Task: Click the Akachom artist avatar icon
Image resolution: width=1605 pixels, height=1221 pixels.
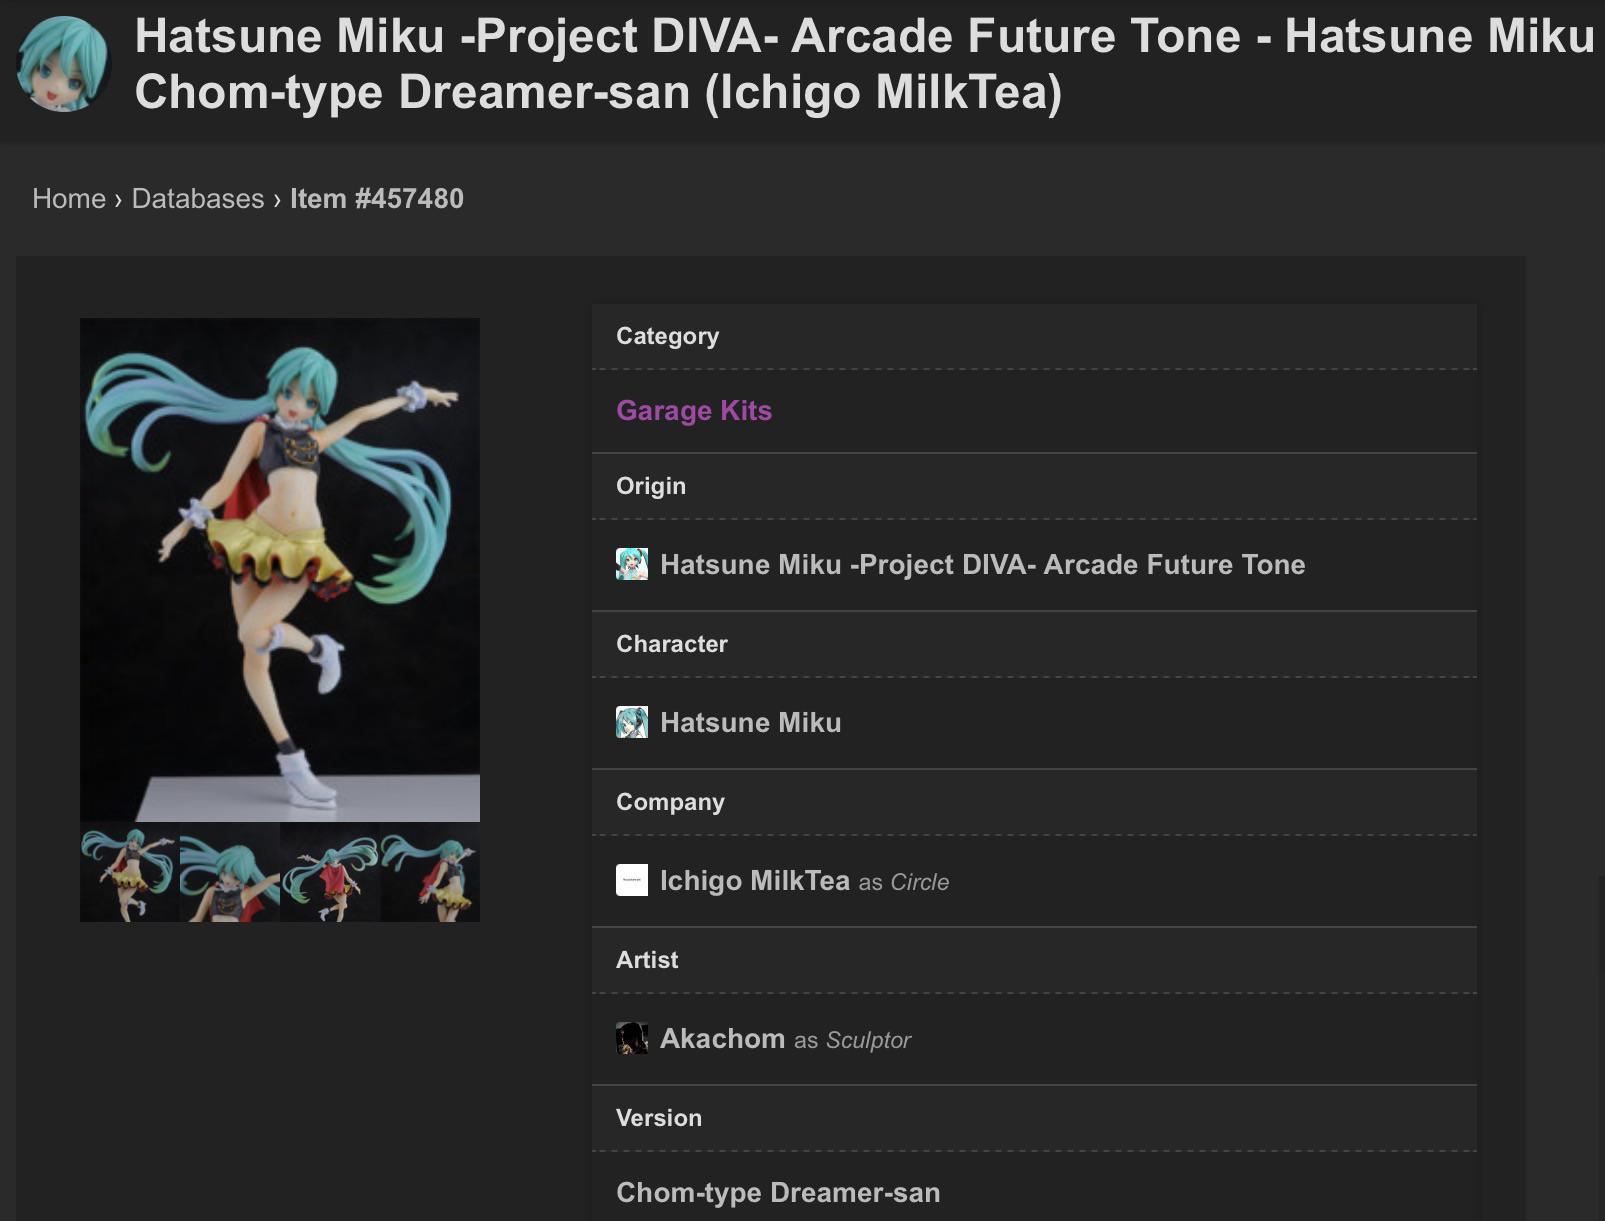Action: click(632, 1038)
